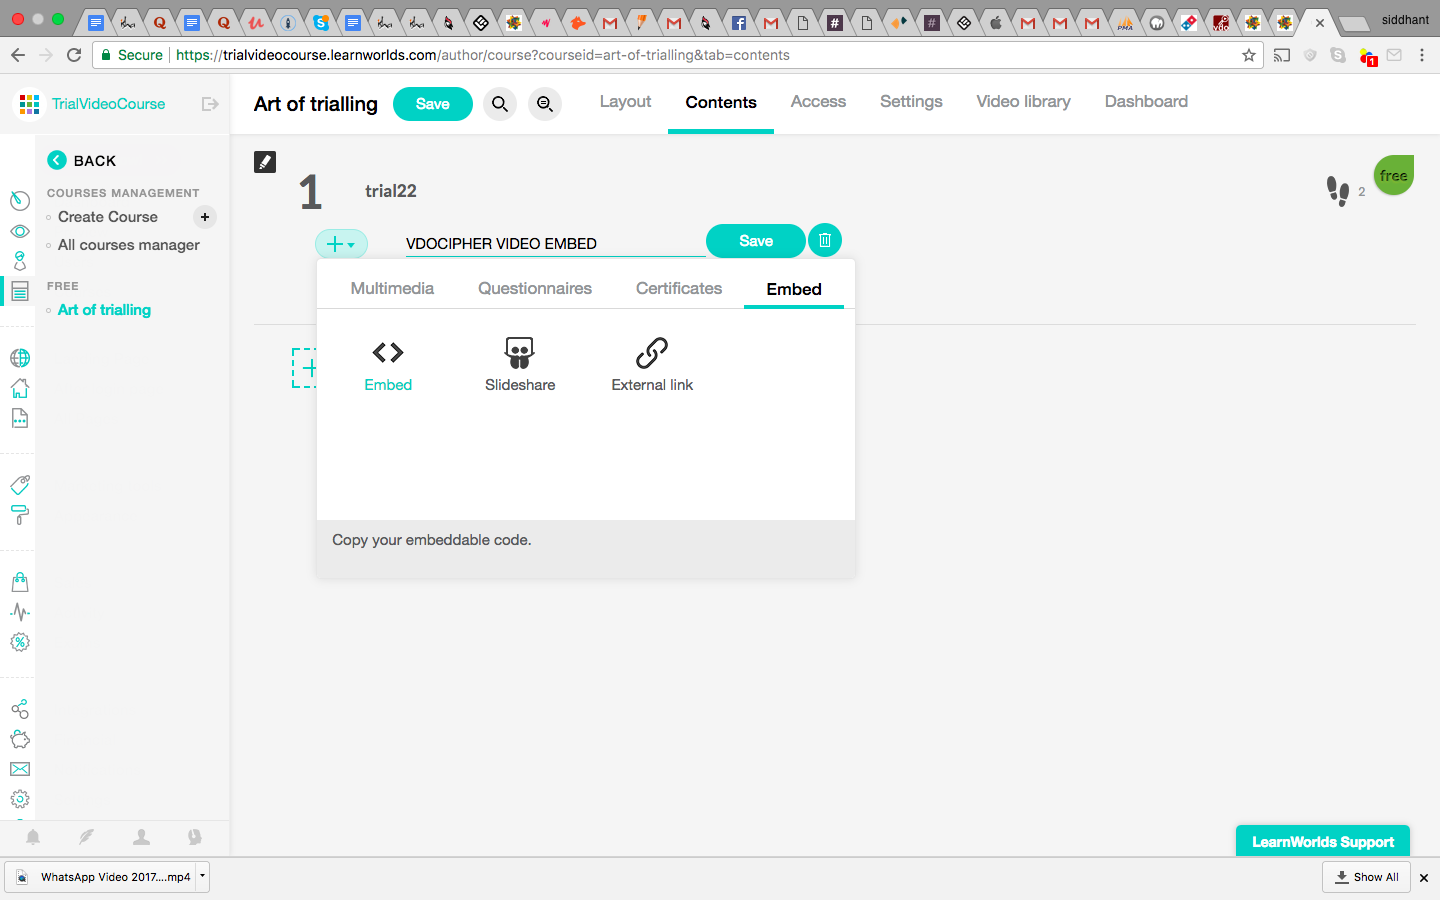Image resolution: width=1440 pixels, height=900 pixels.
Task: Switch to the Multimedia tab
Action: 392,289
